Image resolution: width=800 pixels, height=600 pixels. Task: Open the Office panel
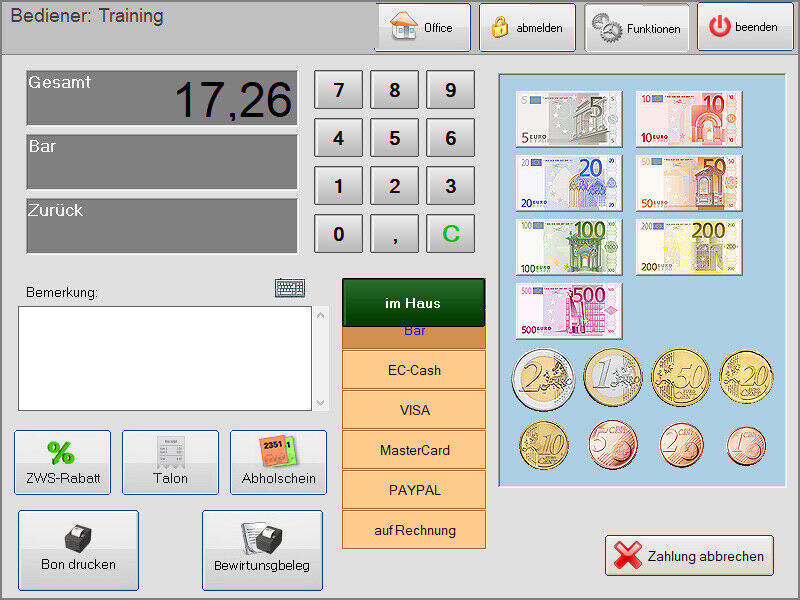click(x=423, y=27)
